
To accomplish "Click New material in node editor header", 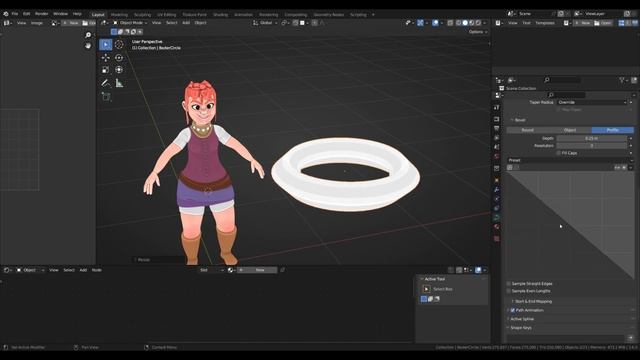I will click(257, 270).
